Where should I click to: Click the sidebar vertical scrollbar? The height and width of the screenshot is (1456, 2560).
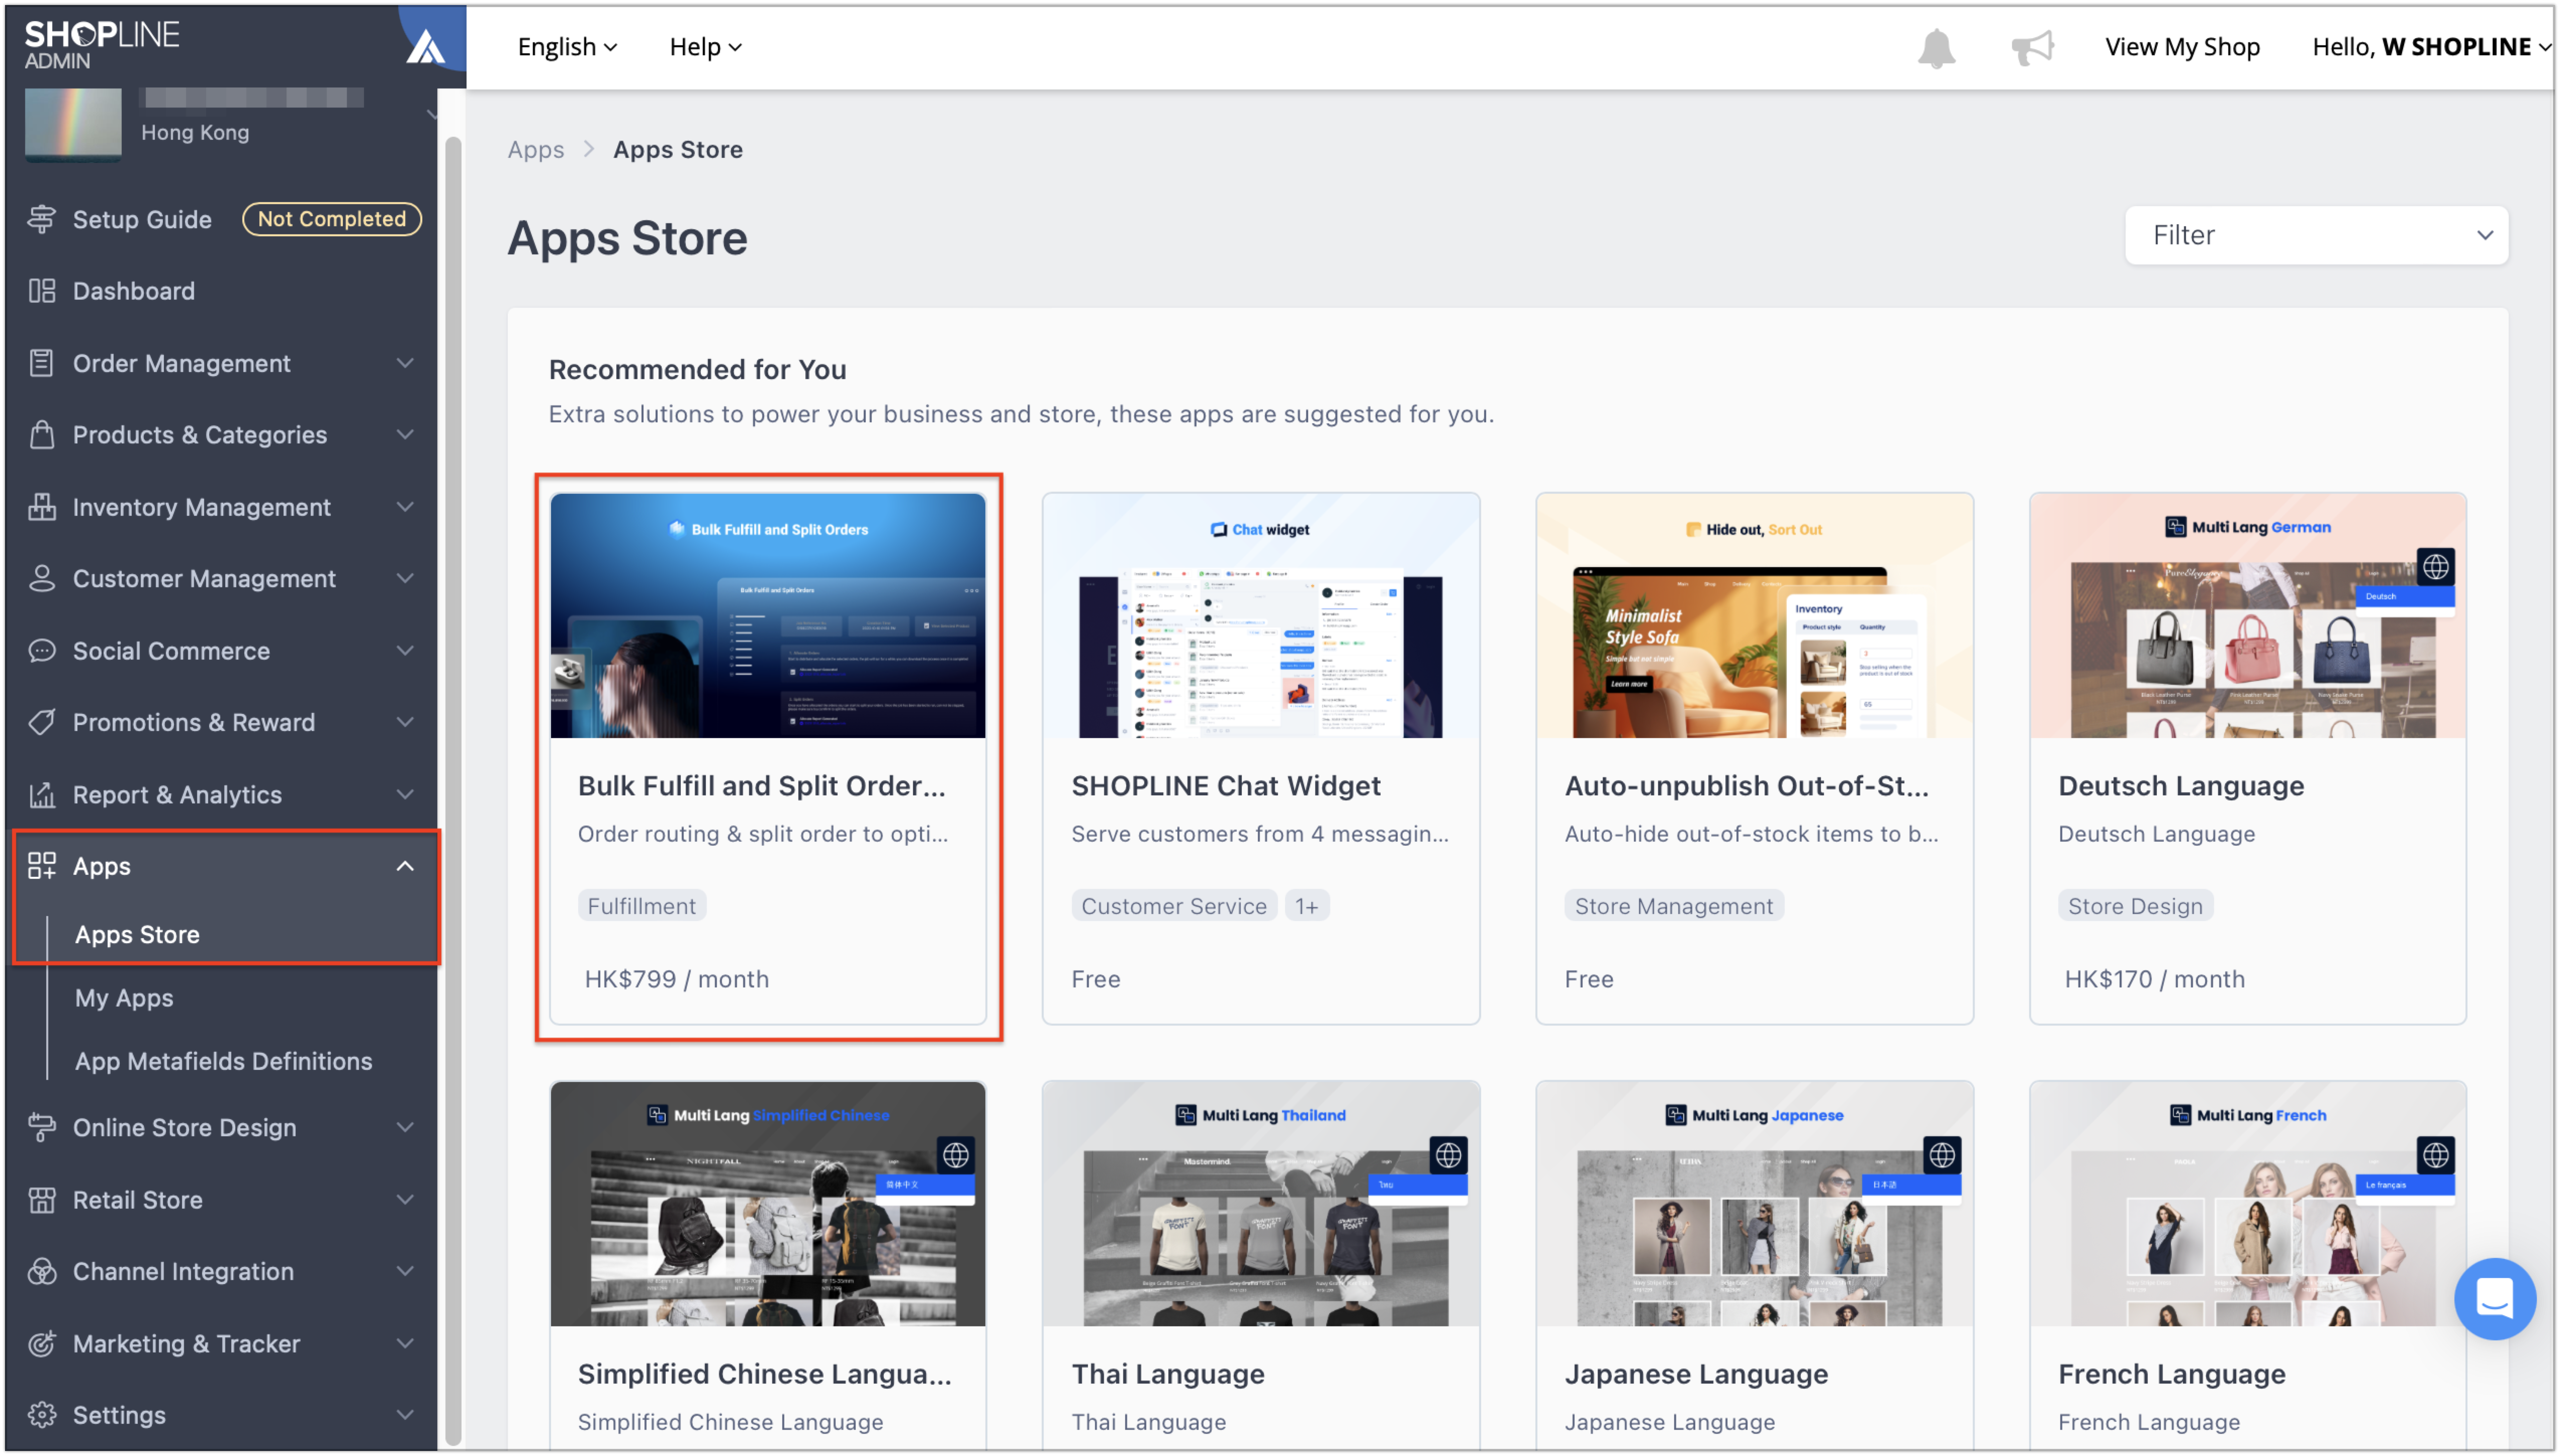[x=452, y=790]
